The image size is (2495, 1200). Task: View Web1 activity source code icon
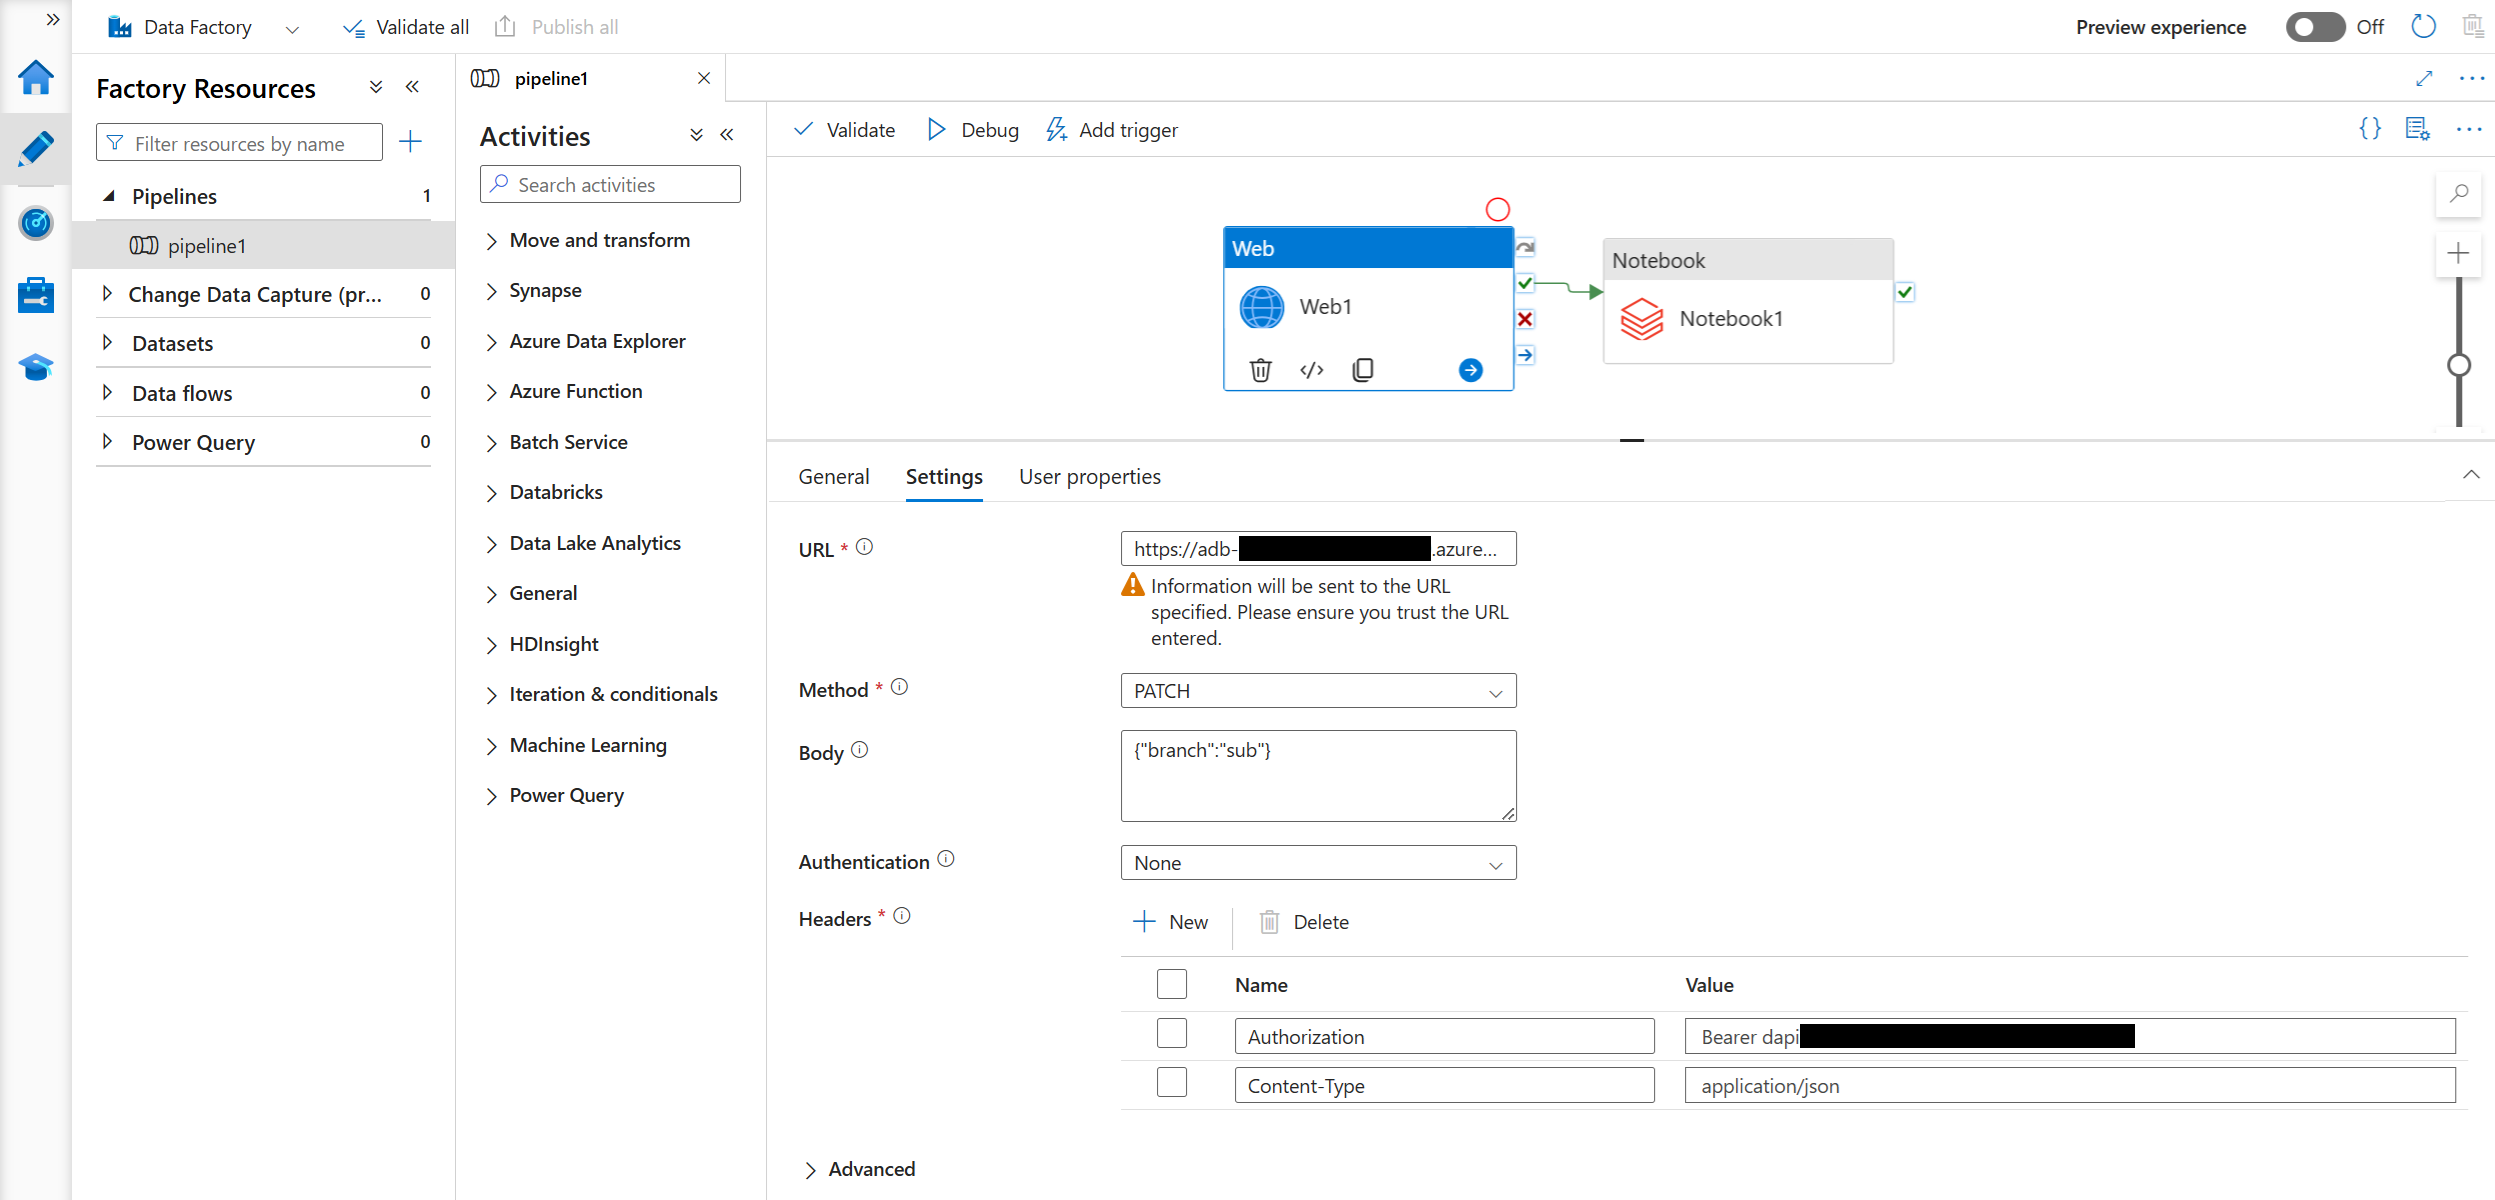click(x=1311, y=370)
